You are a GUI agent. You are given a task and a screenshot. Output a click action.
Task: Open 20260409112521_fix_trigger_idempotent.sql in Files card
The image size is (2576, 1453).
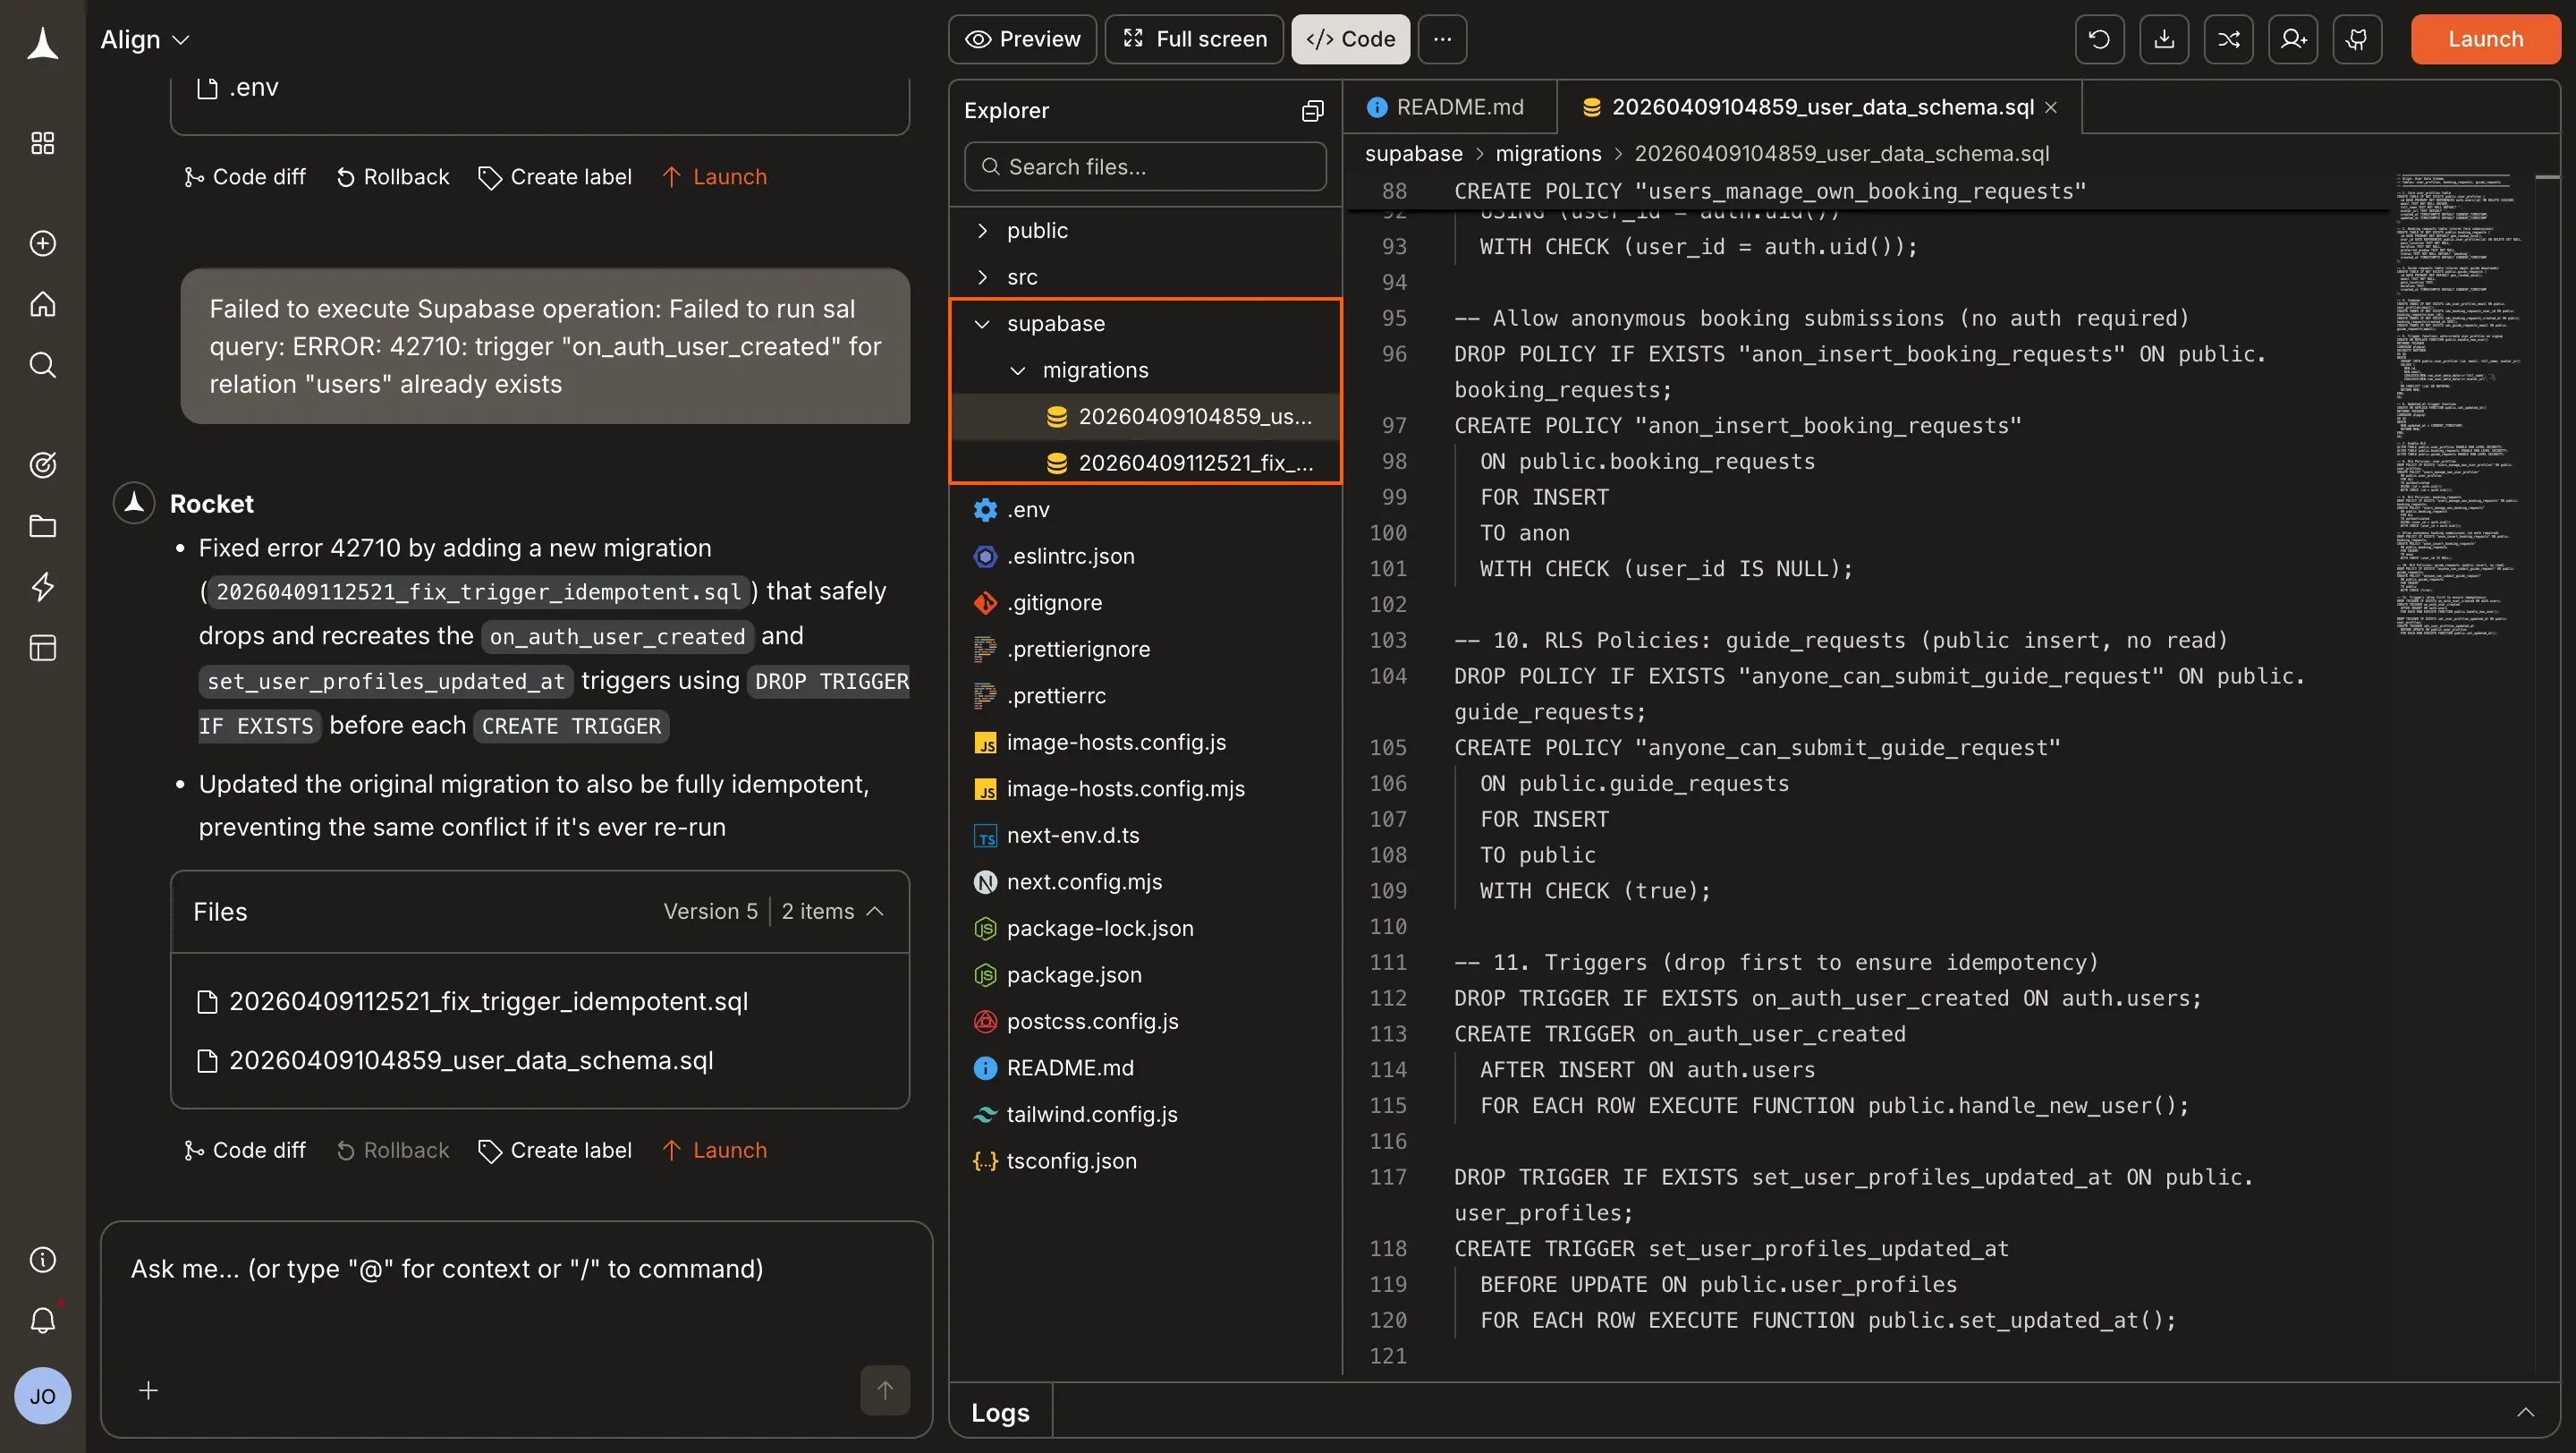(x=474, y=1001)
